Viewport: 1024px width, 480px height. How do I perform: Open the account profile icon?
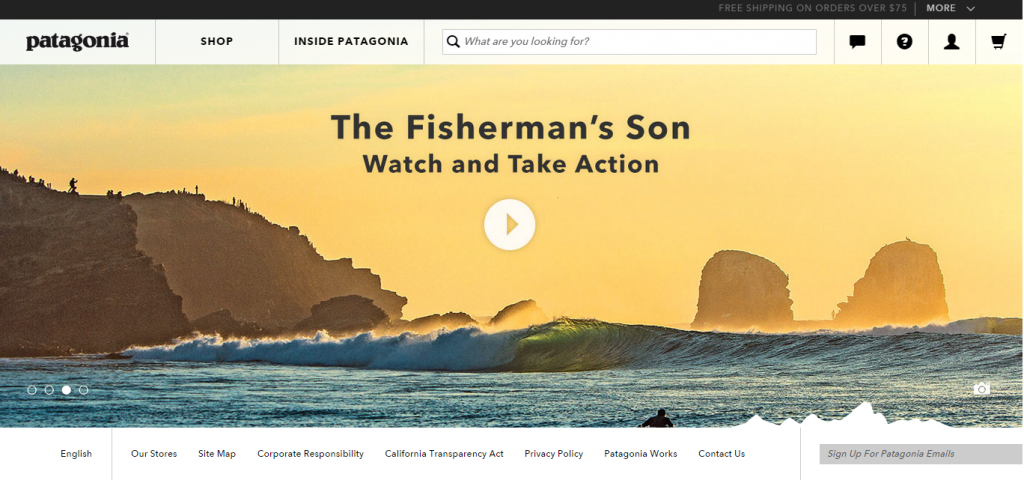pyautogui.click(x=952, y=42)
